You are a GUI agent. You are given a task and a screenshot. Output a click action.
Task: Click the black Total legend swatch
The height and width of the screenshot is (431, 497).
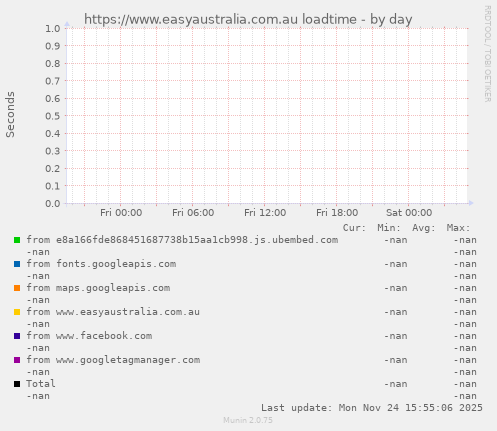17,384
